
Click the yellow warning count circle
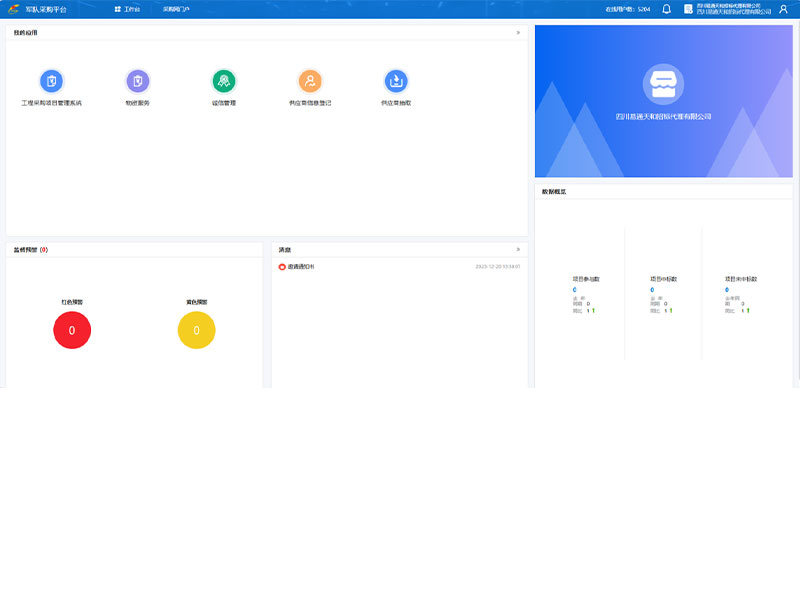(x=196, y=330)
